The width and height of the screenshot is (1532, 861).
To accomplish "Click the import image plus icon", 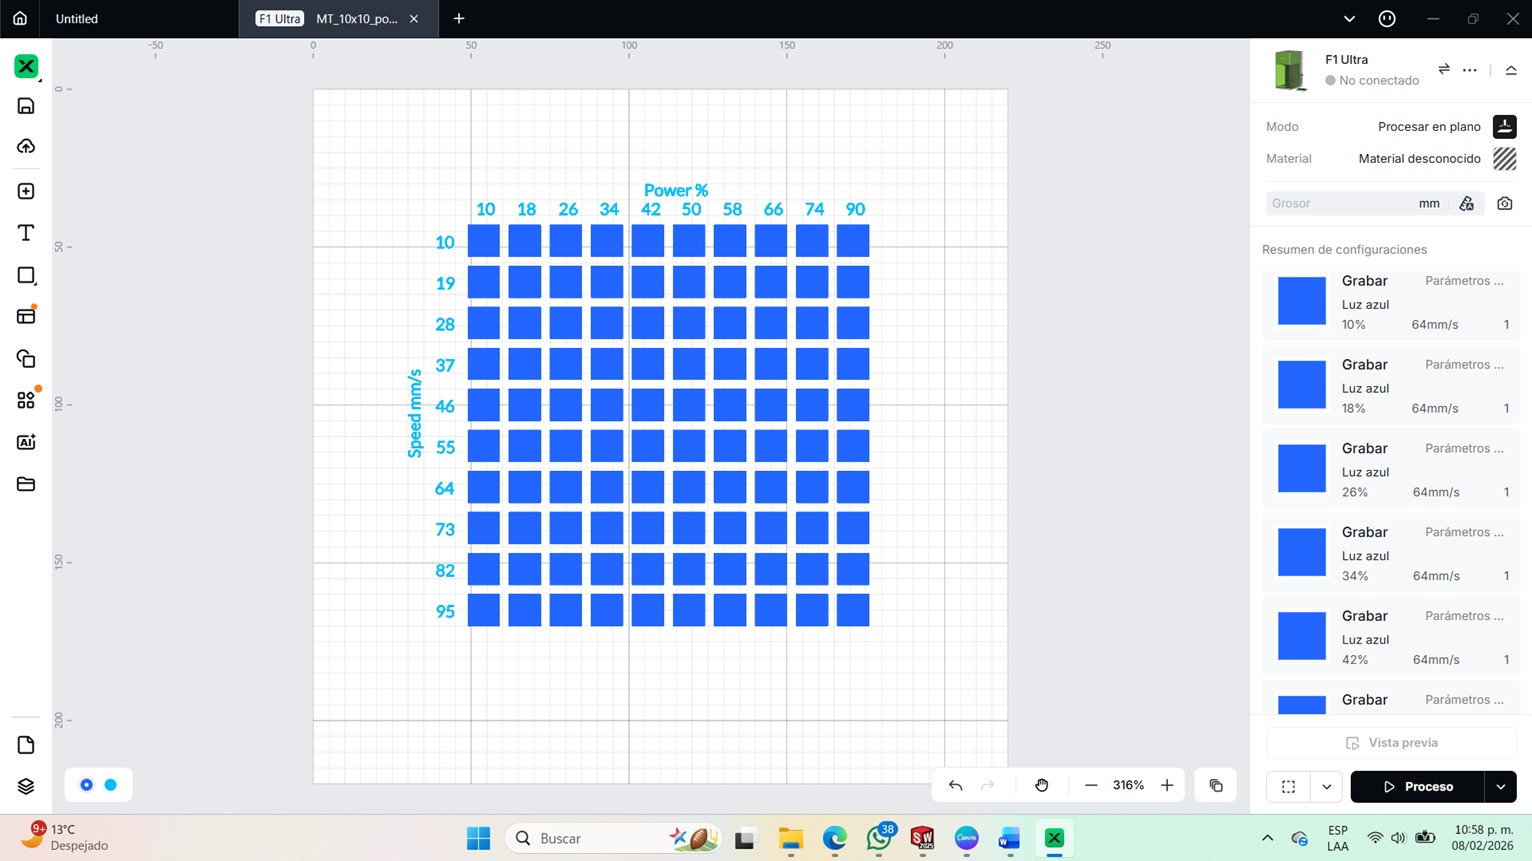I will (26, 191).
